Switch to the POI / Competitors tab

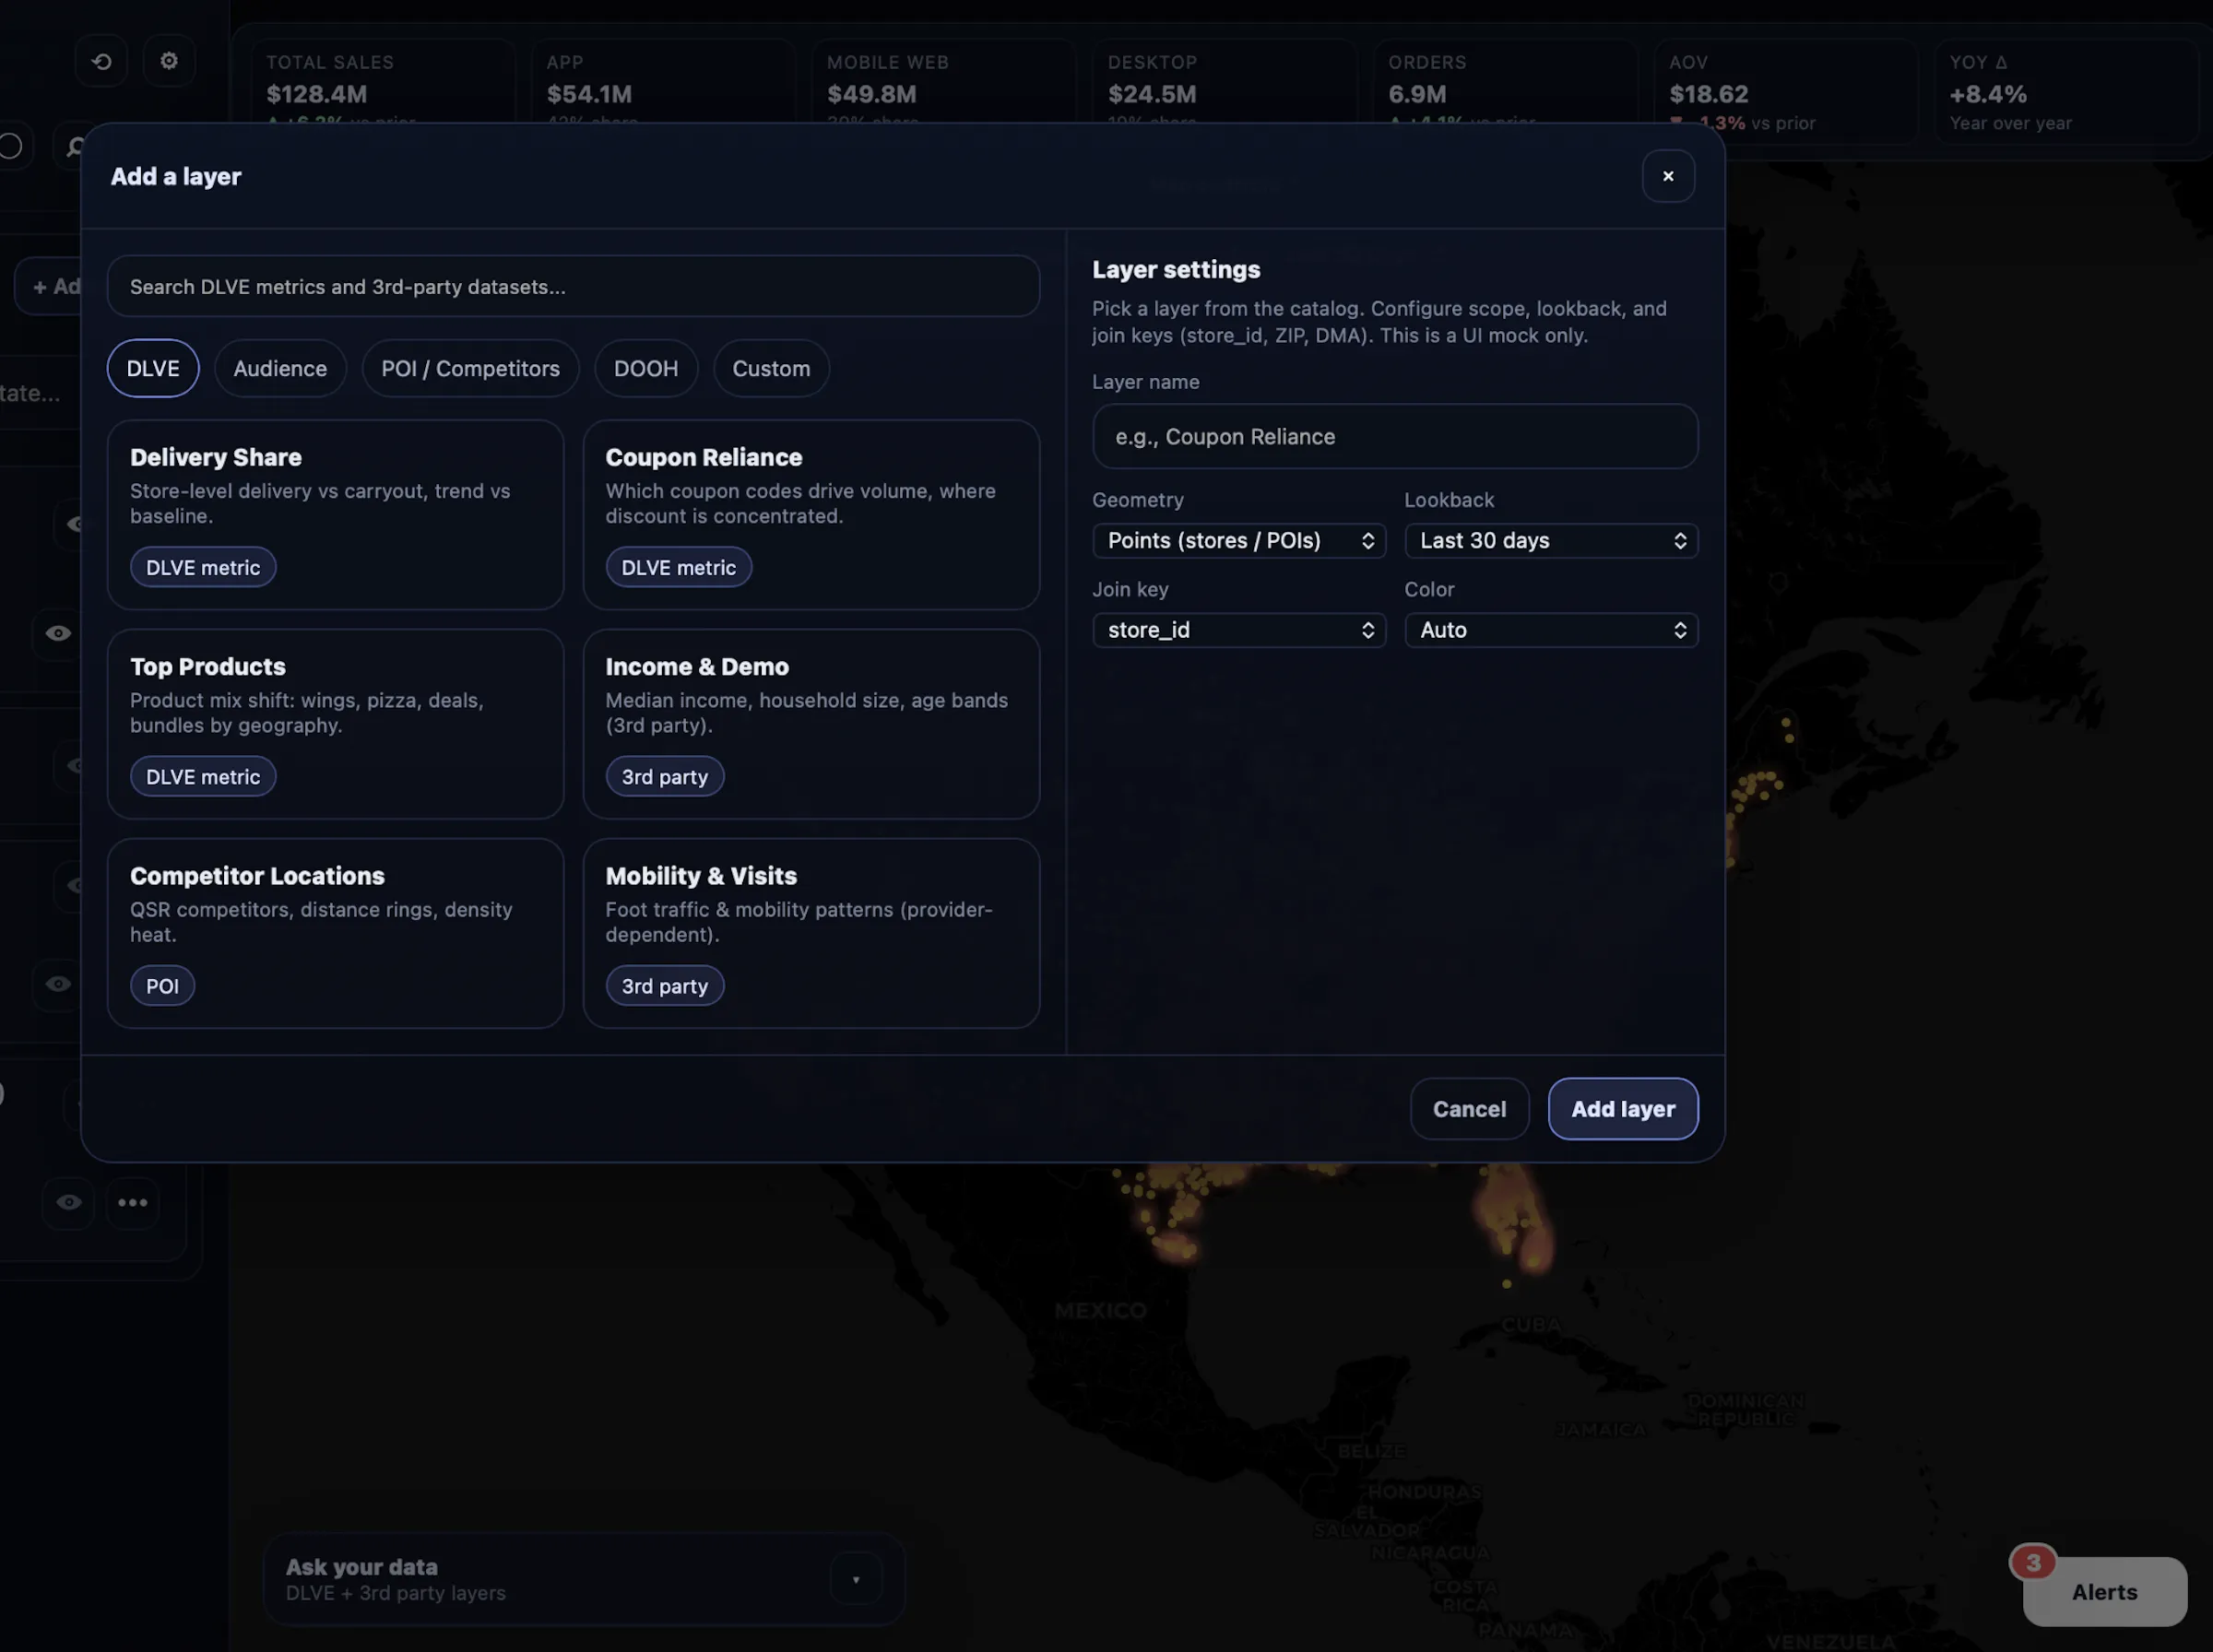(x=470, y=368)
